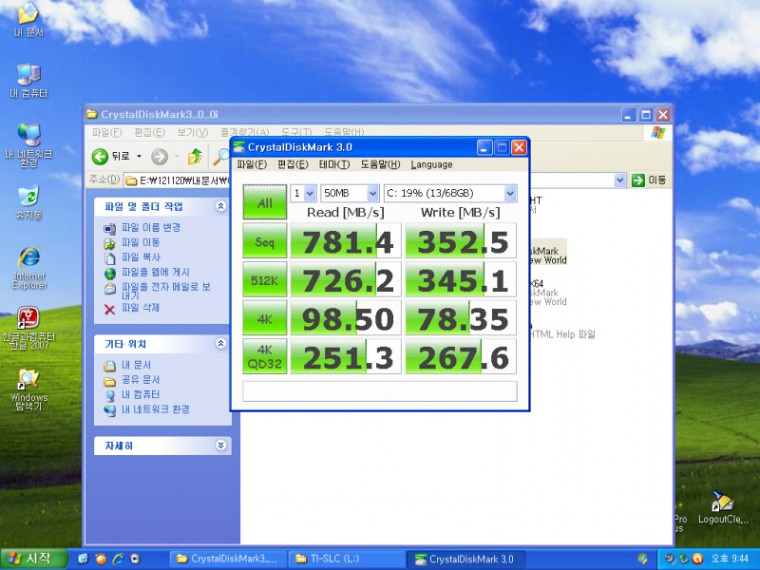760x570 pixels.
Task: Click 파일 복사 copy file link
Action: [141, 257]
